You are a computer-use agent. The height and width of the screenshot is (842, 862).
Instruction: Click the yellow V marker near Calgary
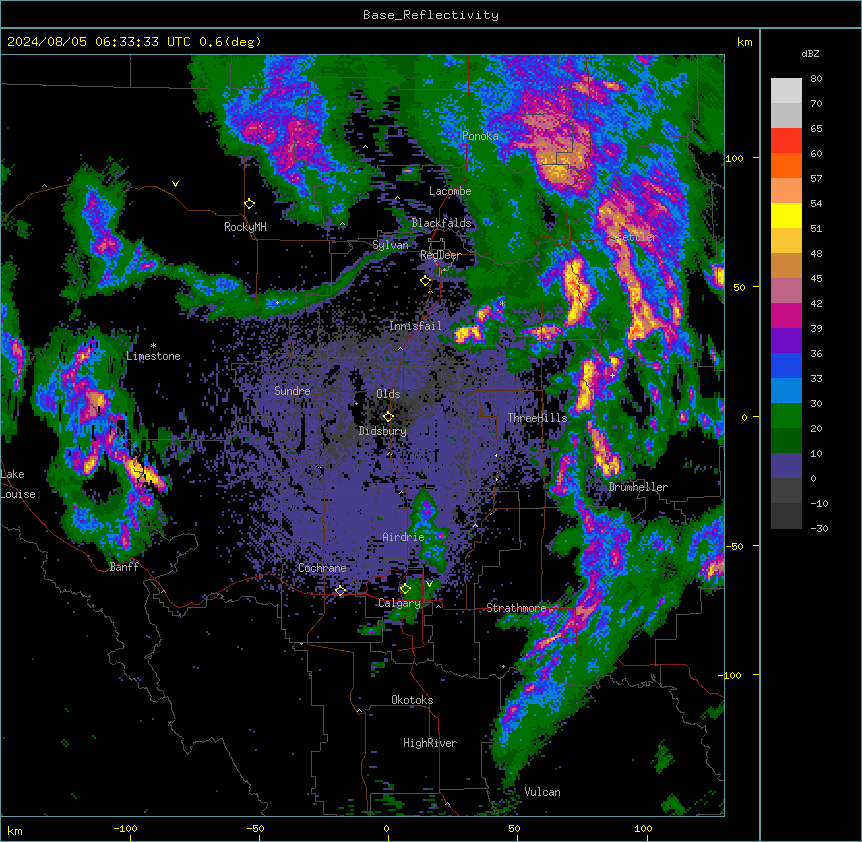pyautogui.click(x=429, y=584)
